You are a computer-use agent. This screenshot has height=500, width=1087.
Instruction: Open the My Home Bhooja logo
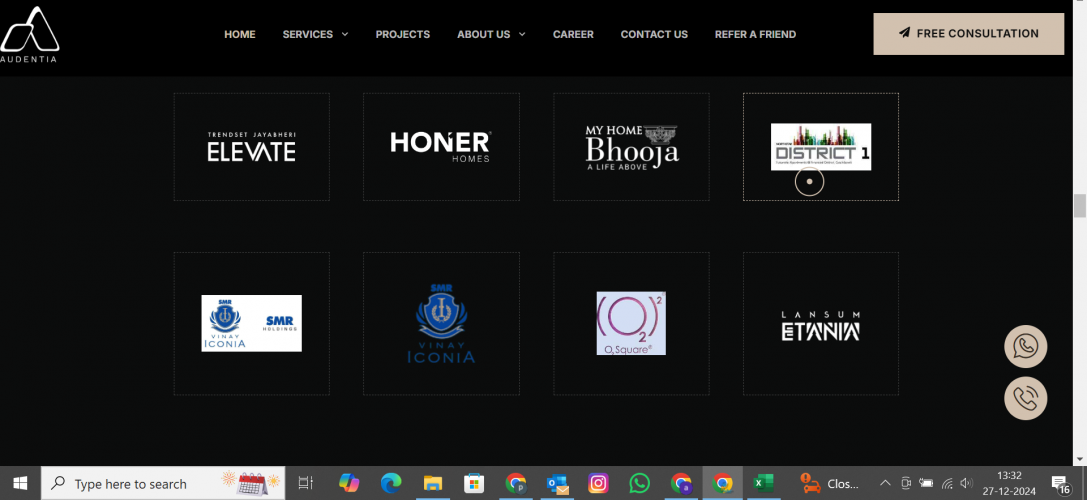click(632, 147)
